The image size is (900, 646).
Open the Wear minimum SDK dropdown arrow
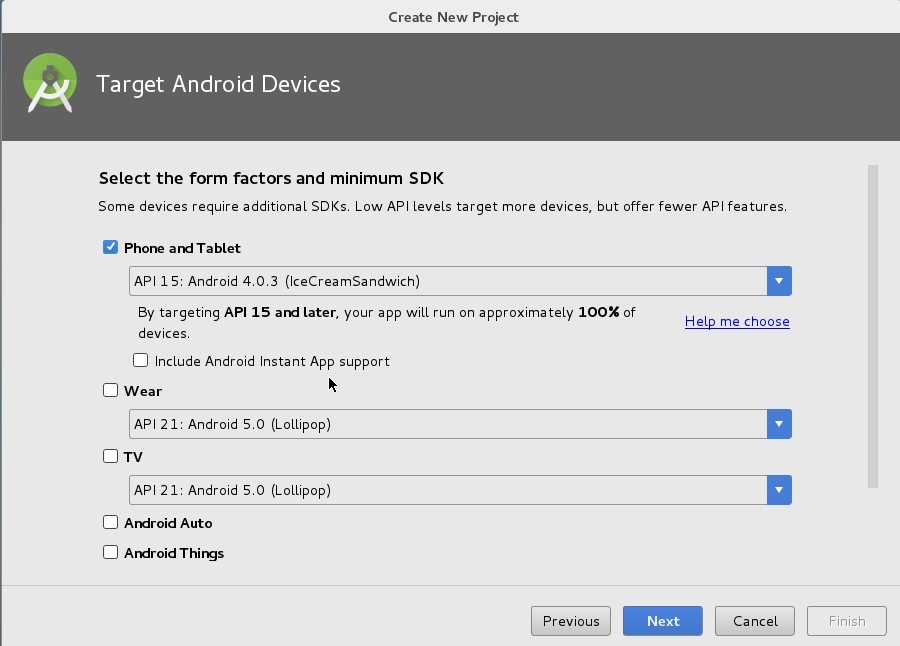click(779, 424)
